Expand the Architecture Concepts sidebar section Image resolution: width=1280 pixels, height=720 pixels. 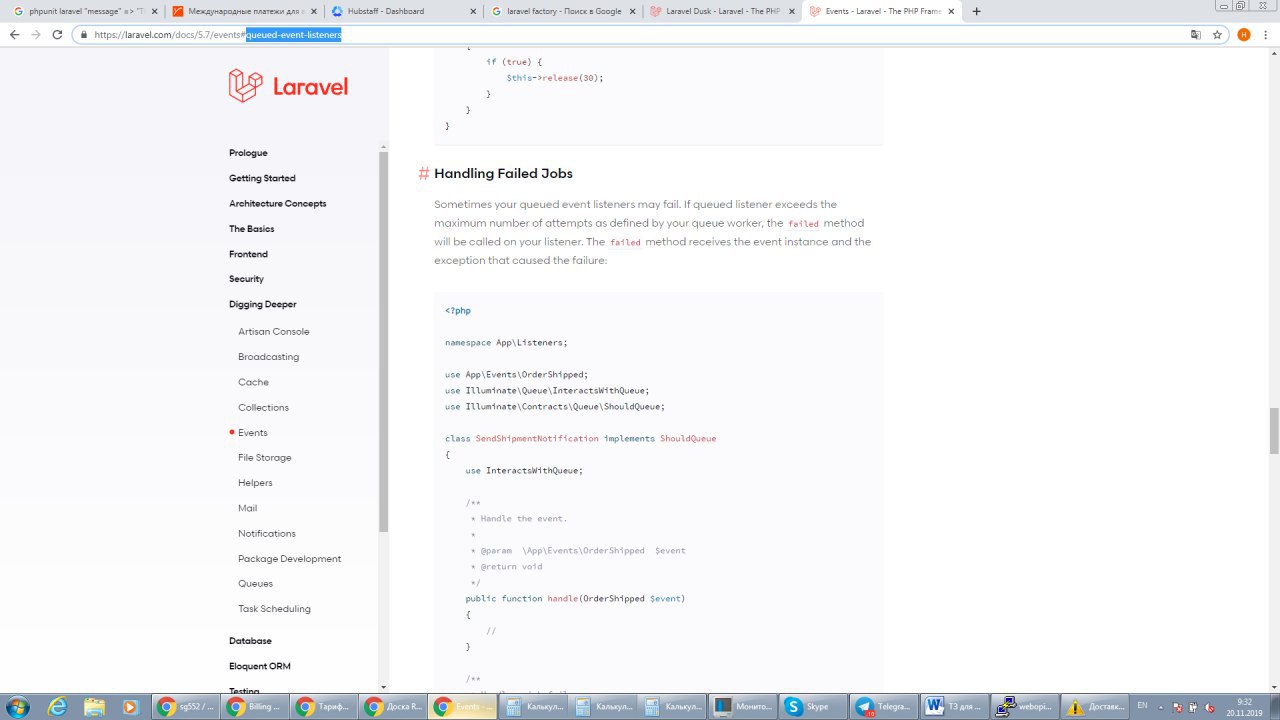[277, 203]
